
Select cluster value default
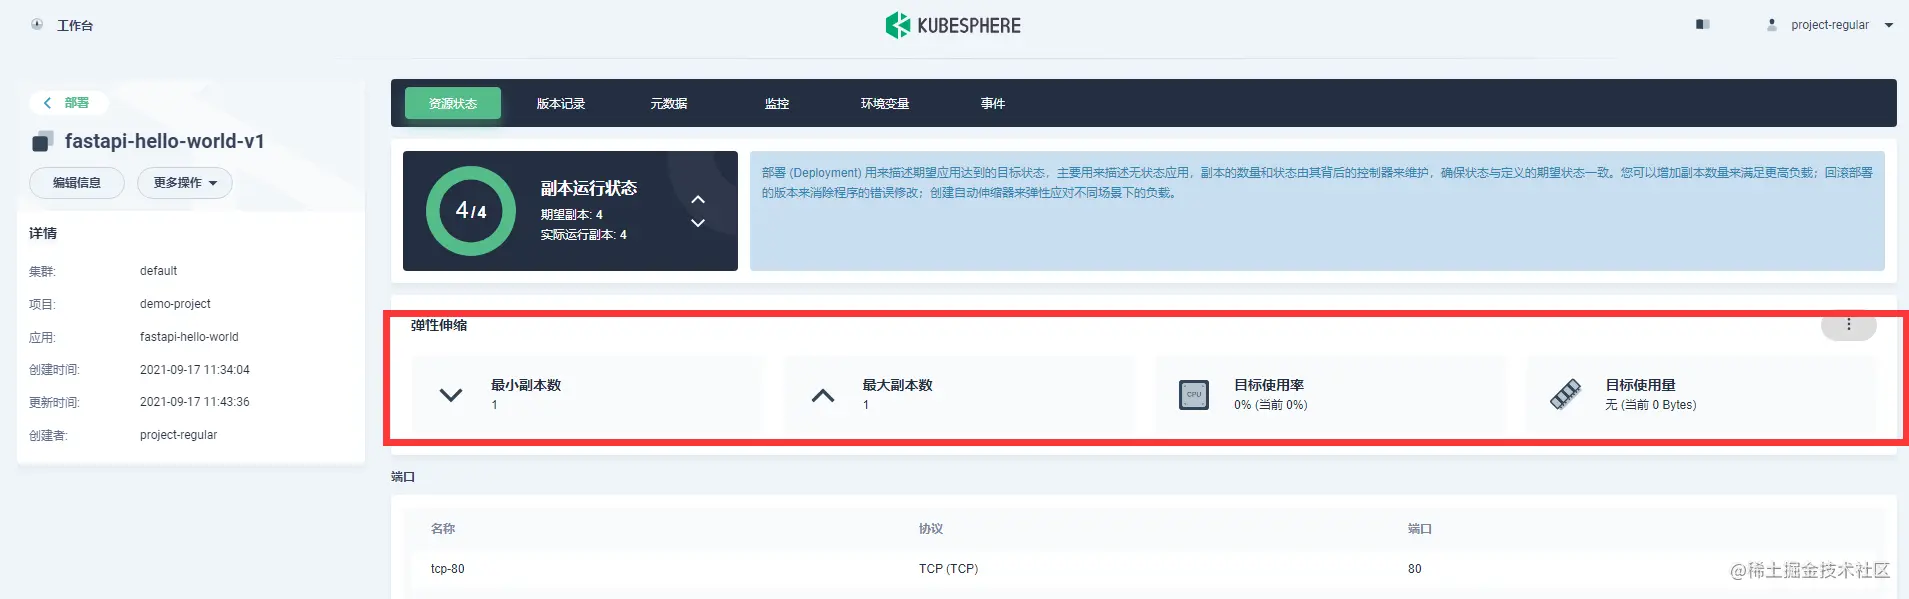pos(158,271)
